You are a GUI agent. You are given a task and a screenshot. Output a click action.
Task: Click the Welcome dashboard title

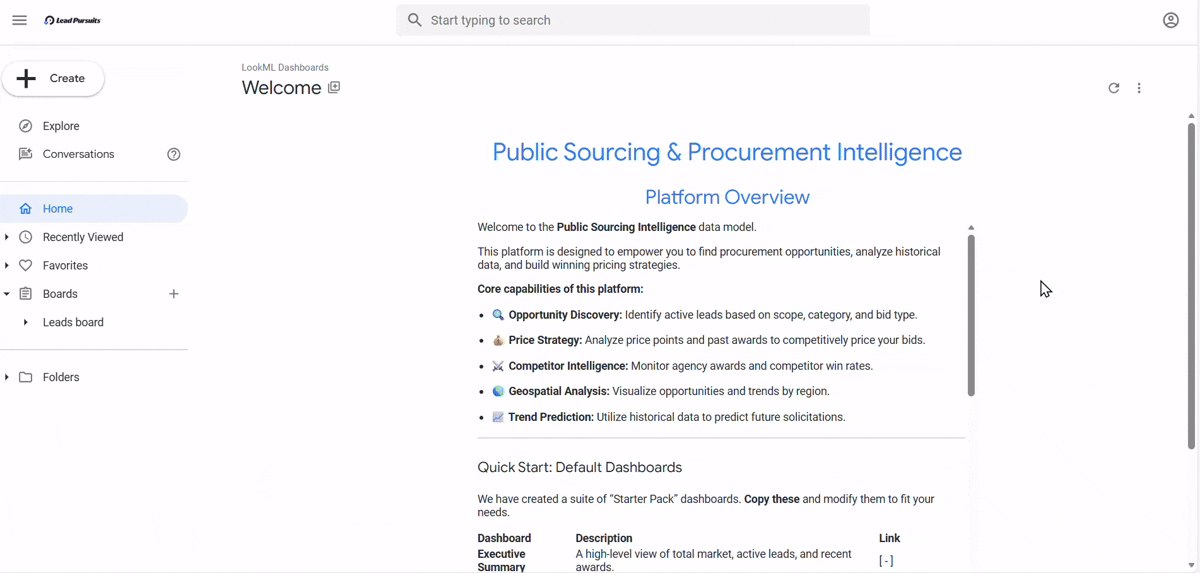(x=281, y=88)
